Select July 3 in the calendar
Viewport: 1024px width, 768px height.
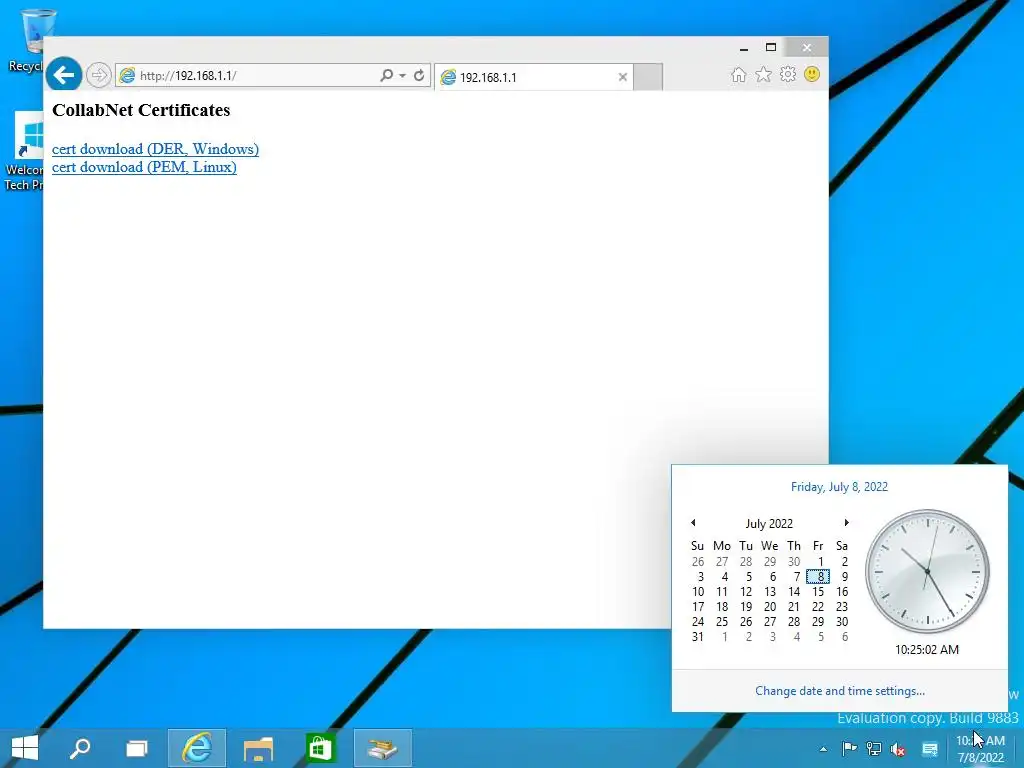[x=700, y=577]
